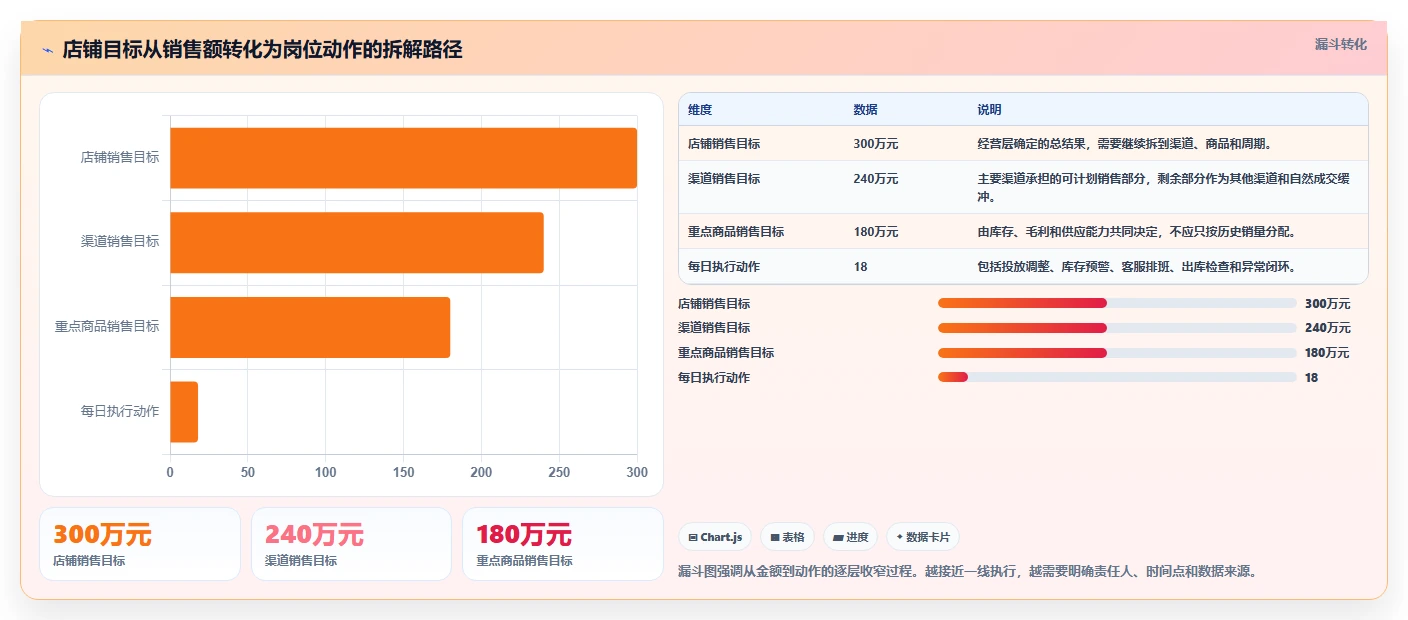Click the x-axis tick label 0
Screen dimensions: 1408x620
pos(170,473)
